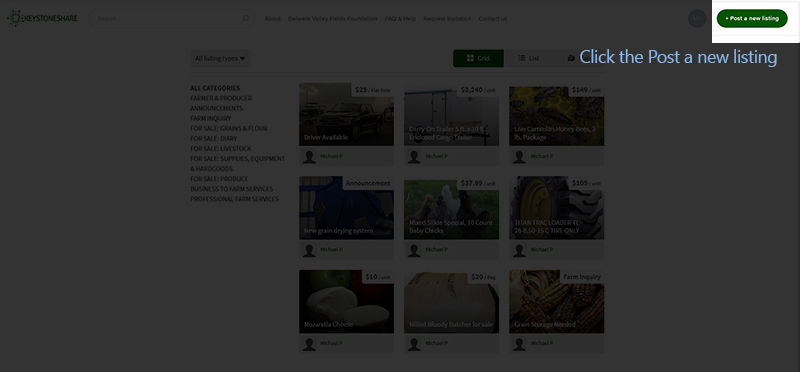Screen dimensions: 800x372
Task: Open the Contact us link
Action: pos(492,19)
